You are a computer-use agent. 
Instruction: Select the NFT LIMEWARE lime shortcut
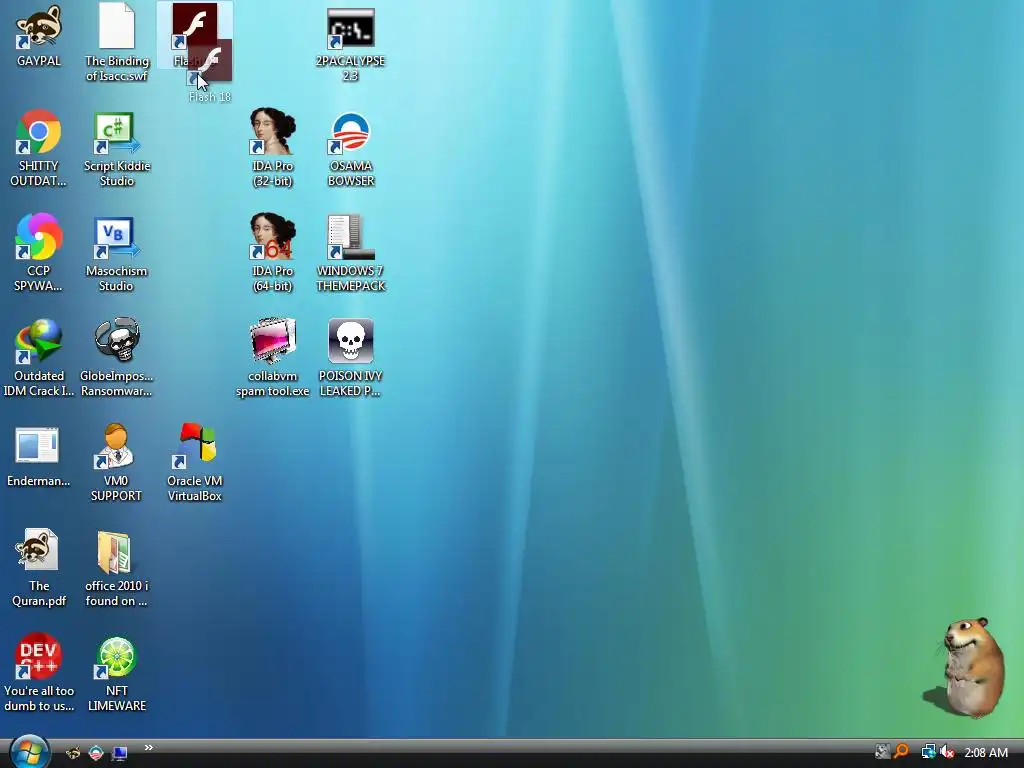[x=117, y=673]
